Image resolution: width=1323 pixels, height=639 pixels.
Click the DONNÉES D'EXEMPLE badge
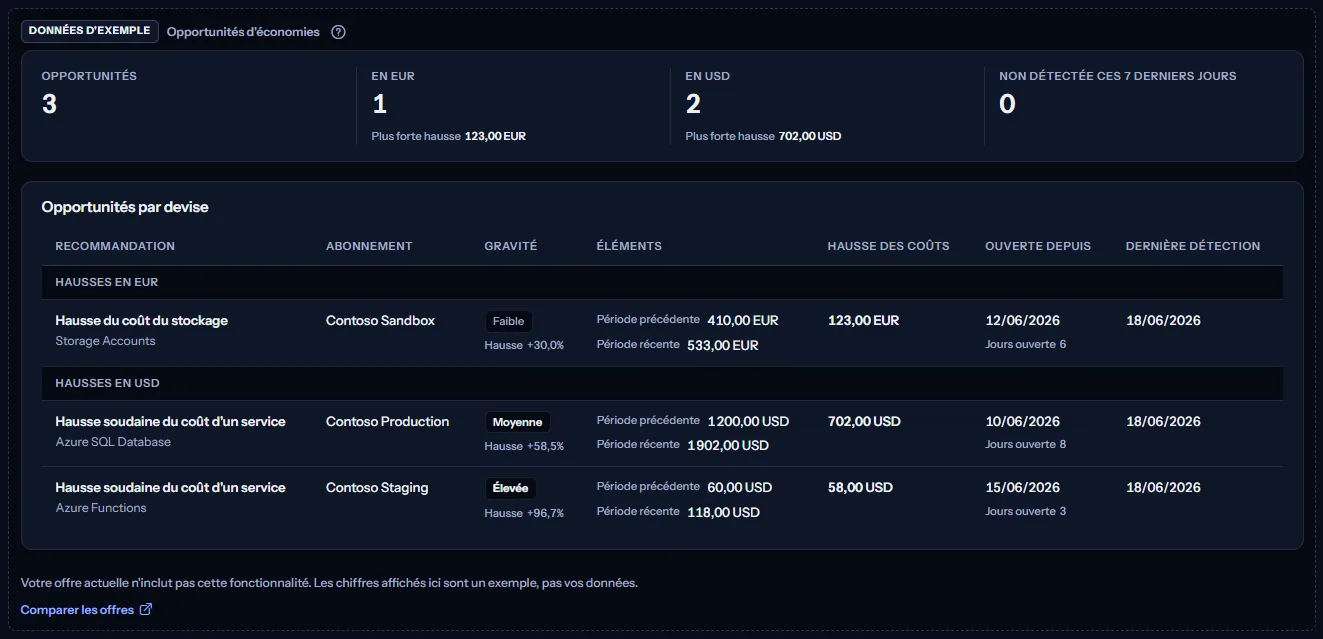click(90, 31)
